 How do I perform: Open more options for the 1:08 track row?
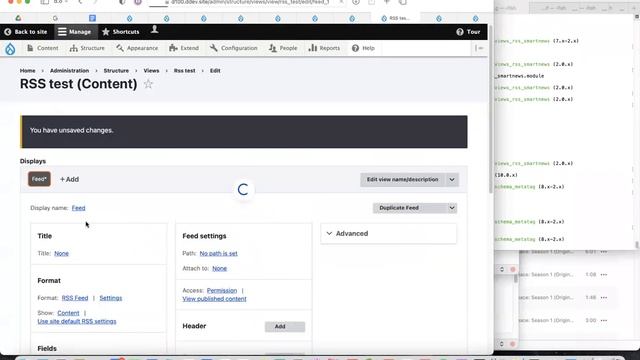[x=604, y=275]
